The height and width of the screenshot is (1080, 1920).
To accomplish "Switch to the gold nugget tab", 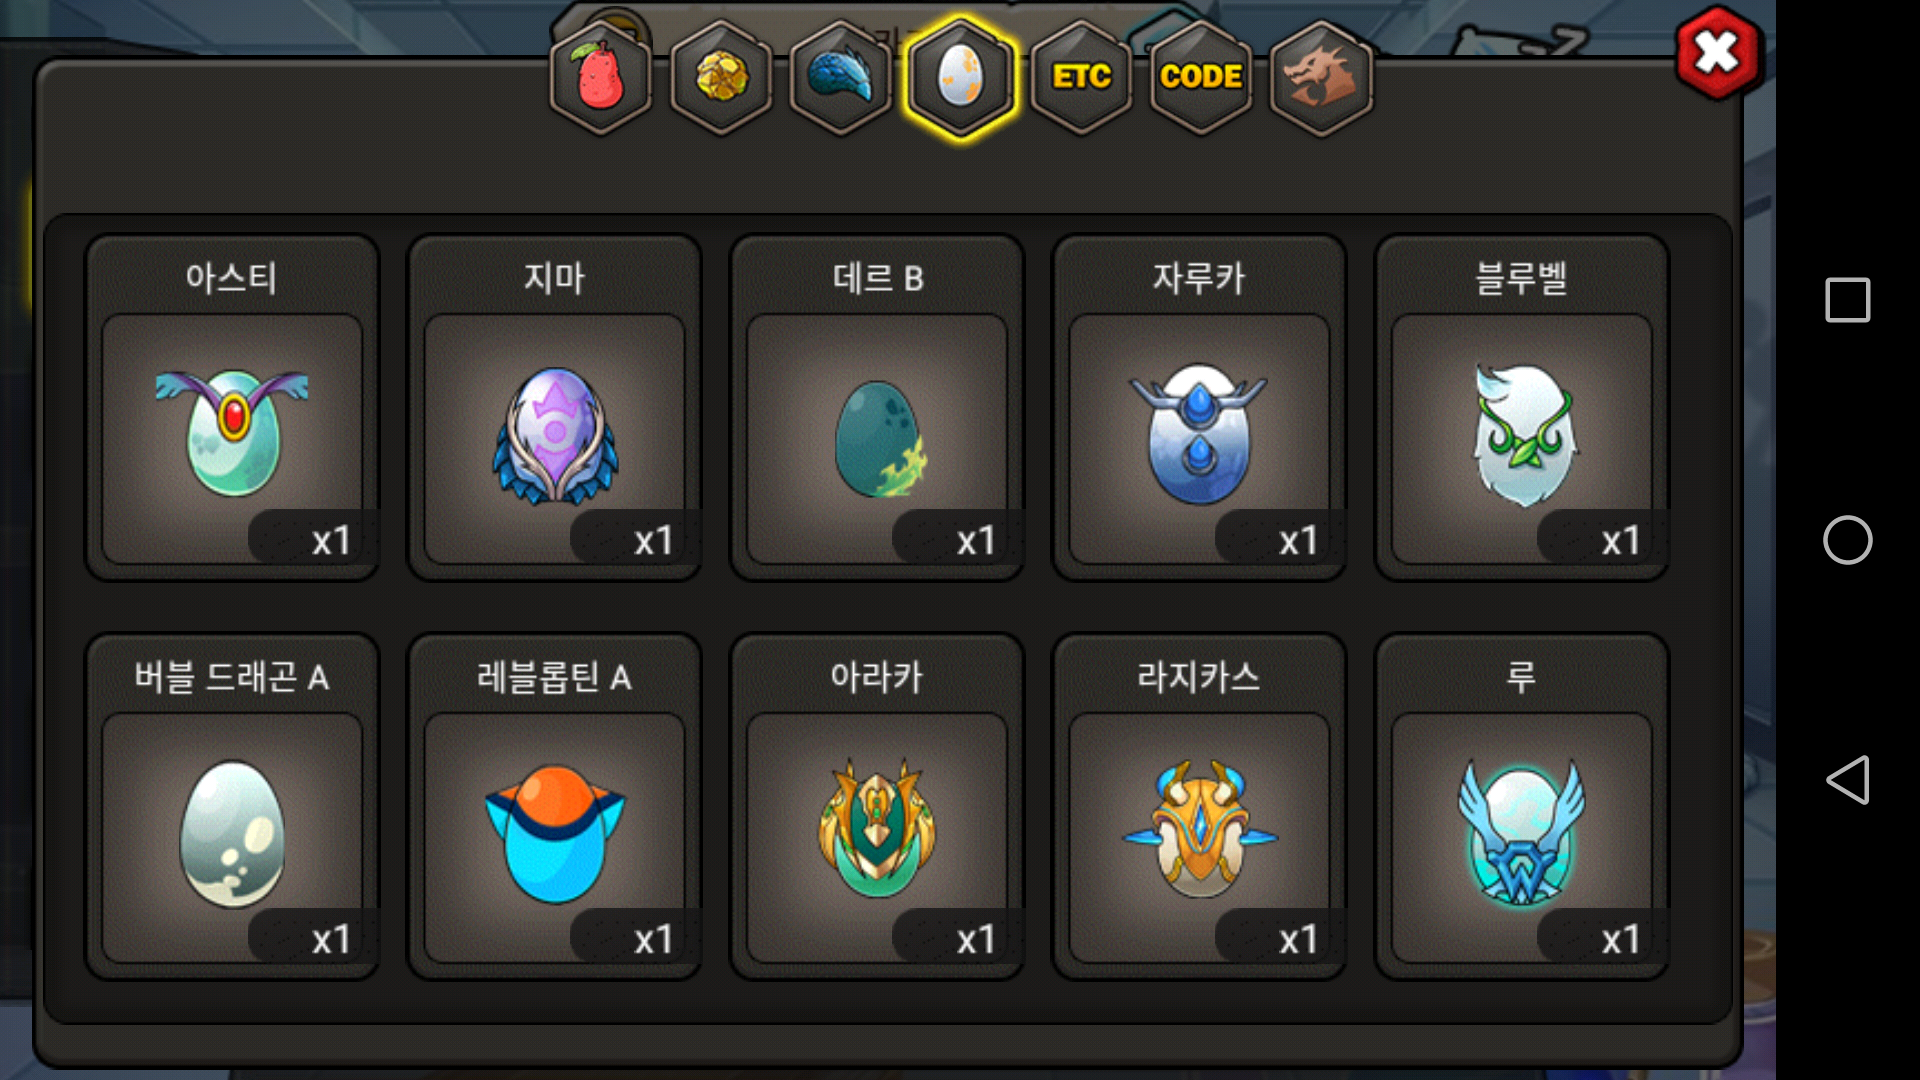I will click(720, 77).
